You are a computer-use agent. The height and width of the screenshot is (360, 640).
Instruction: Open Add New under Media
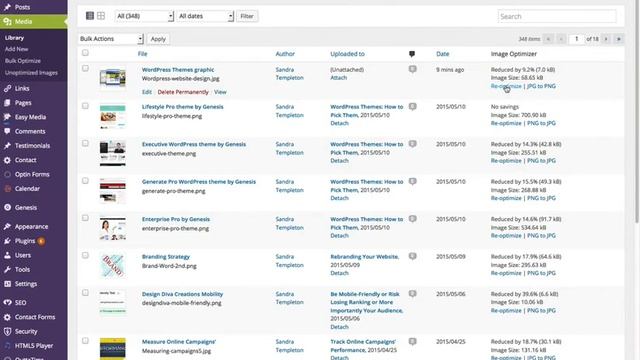coord(16,49)
